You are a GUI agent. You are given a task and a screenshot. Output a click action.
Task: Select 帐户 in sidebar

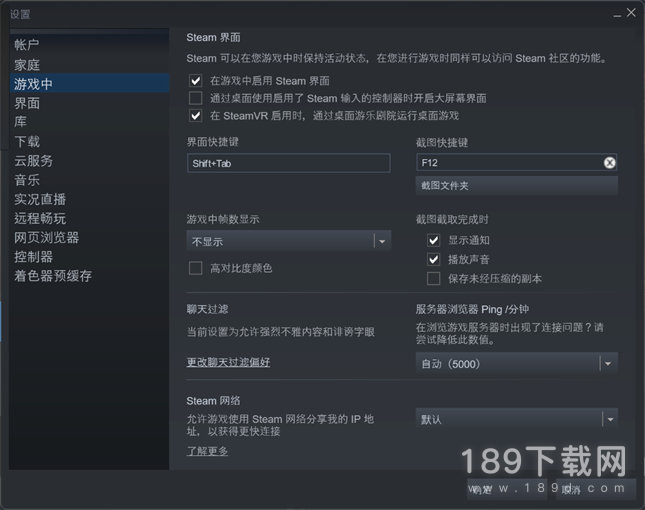tap(89, 44)
